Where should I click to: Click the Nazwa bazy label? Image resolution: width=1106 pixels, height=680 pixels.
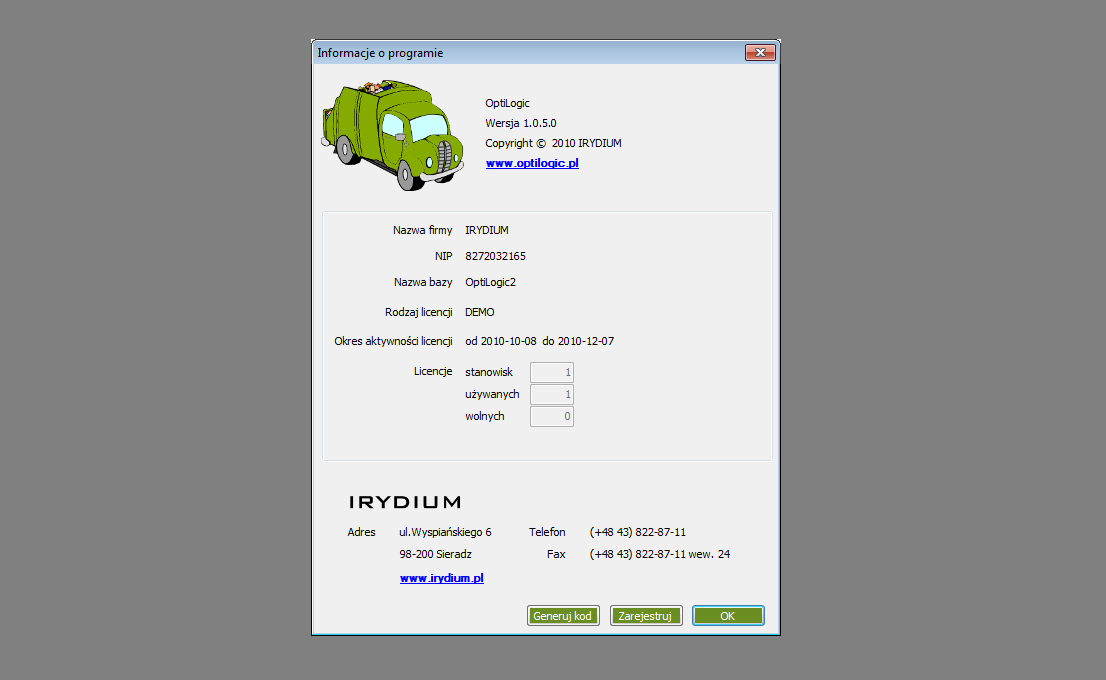pyautogui.click(x=423, y=282)
